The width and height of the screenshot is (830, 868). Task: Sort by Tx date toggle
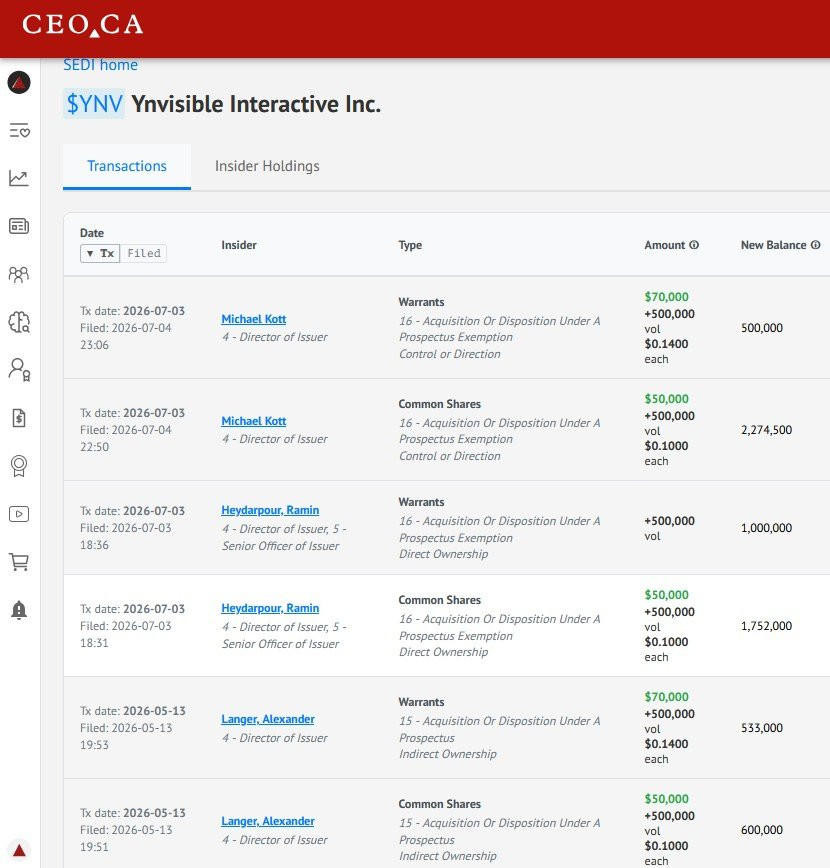tap(100, 253)
